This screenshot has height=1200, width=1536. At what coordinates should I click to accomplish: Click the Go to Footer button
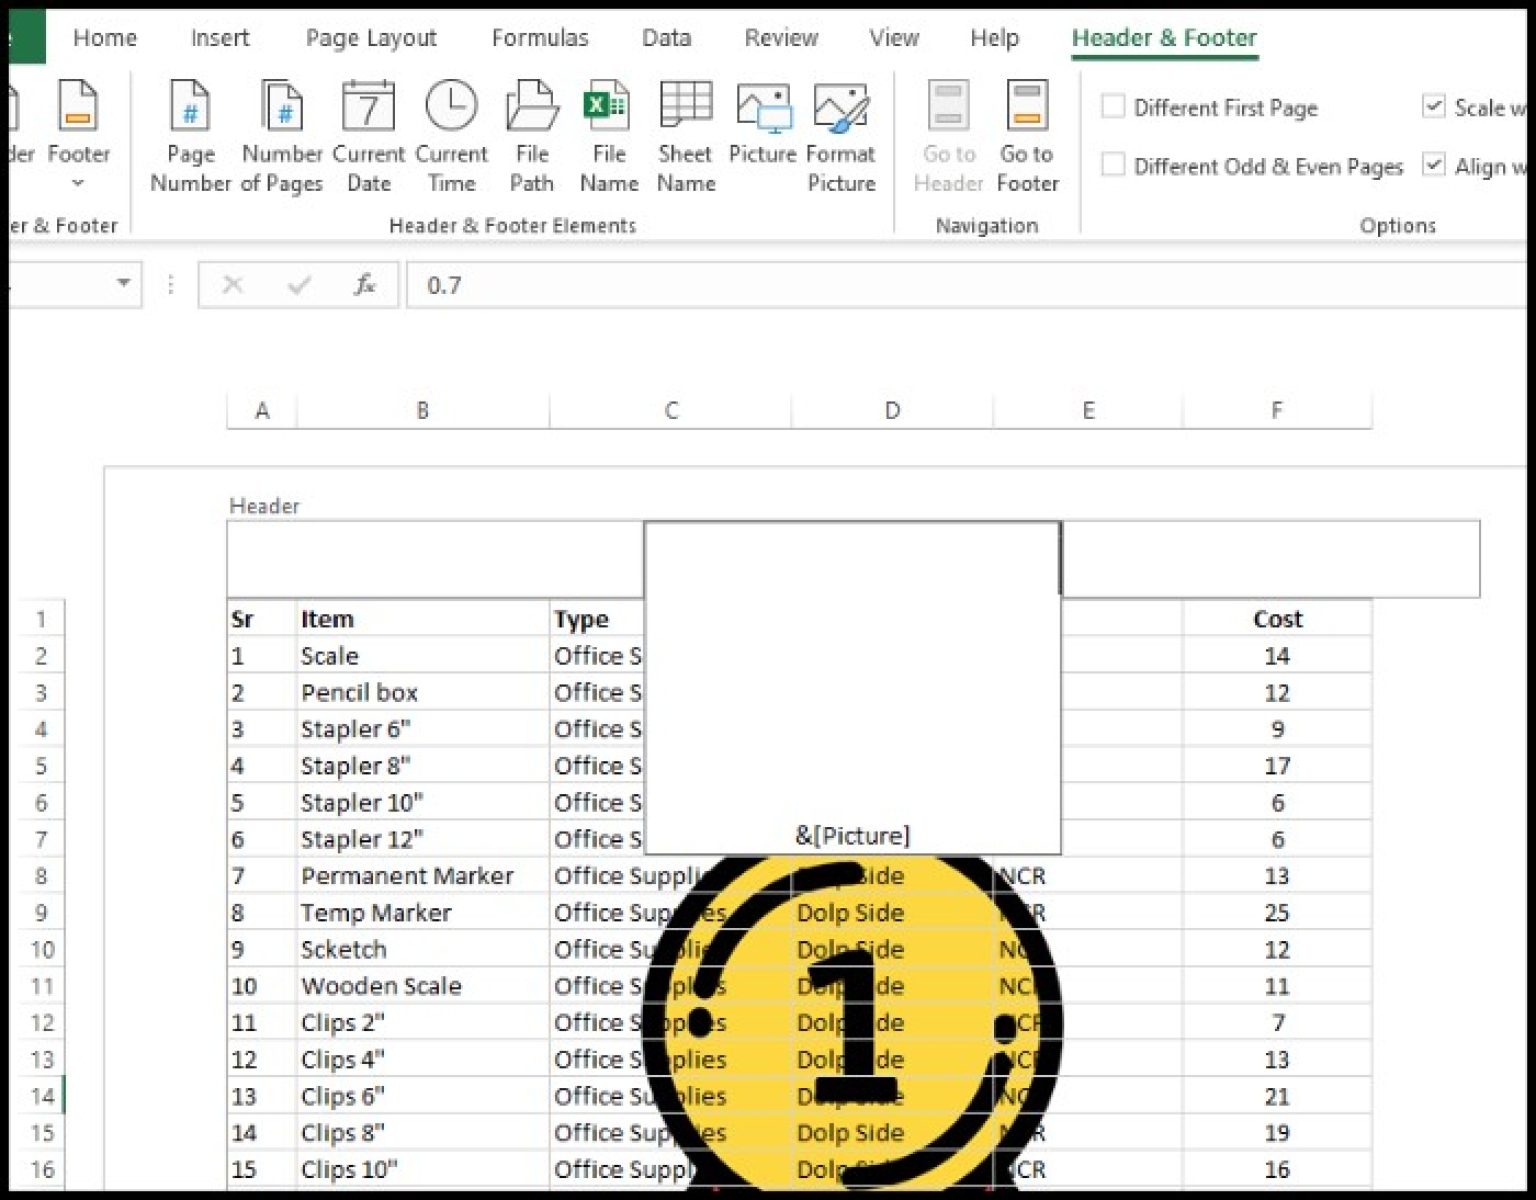[x=1027, y=135]
